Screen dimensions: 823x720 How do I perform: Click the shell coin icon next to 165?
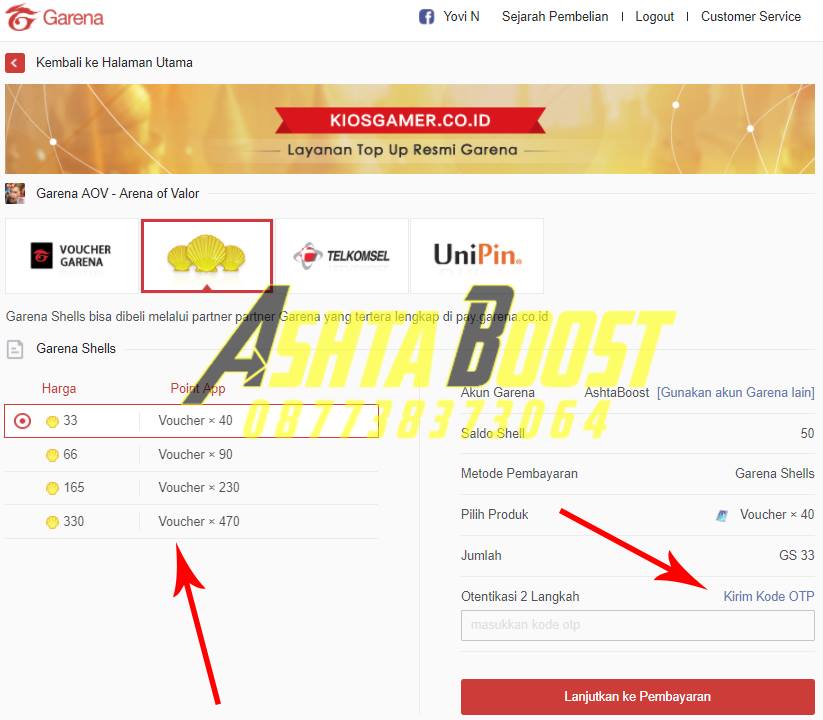[x=52, y=488]
